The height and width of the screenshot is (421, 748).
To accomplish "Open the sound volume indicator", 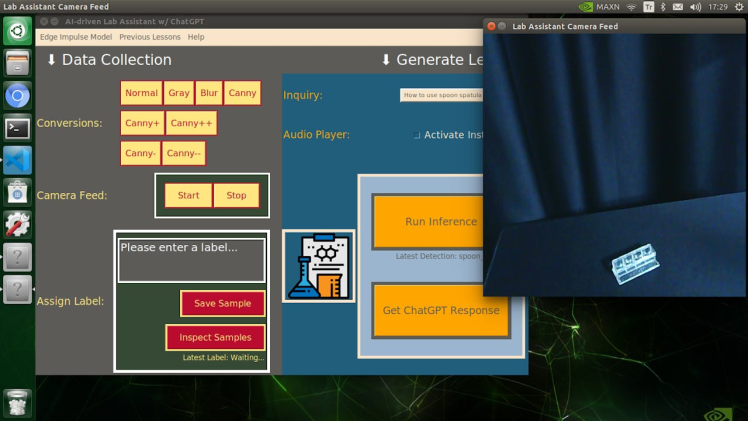I will click(695, 7).
